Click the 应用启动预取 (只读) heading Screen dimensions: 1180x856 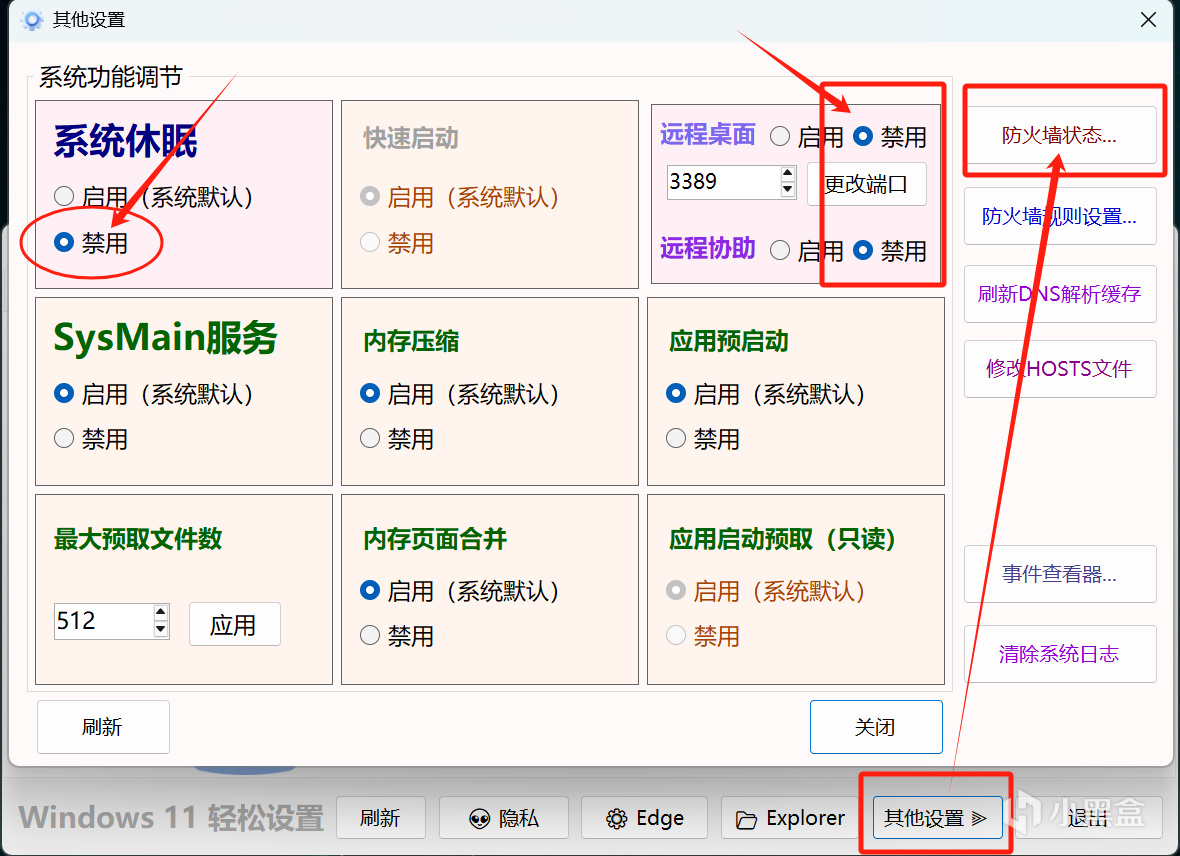click(783, 539)
